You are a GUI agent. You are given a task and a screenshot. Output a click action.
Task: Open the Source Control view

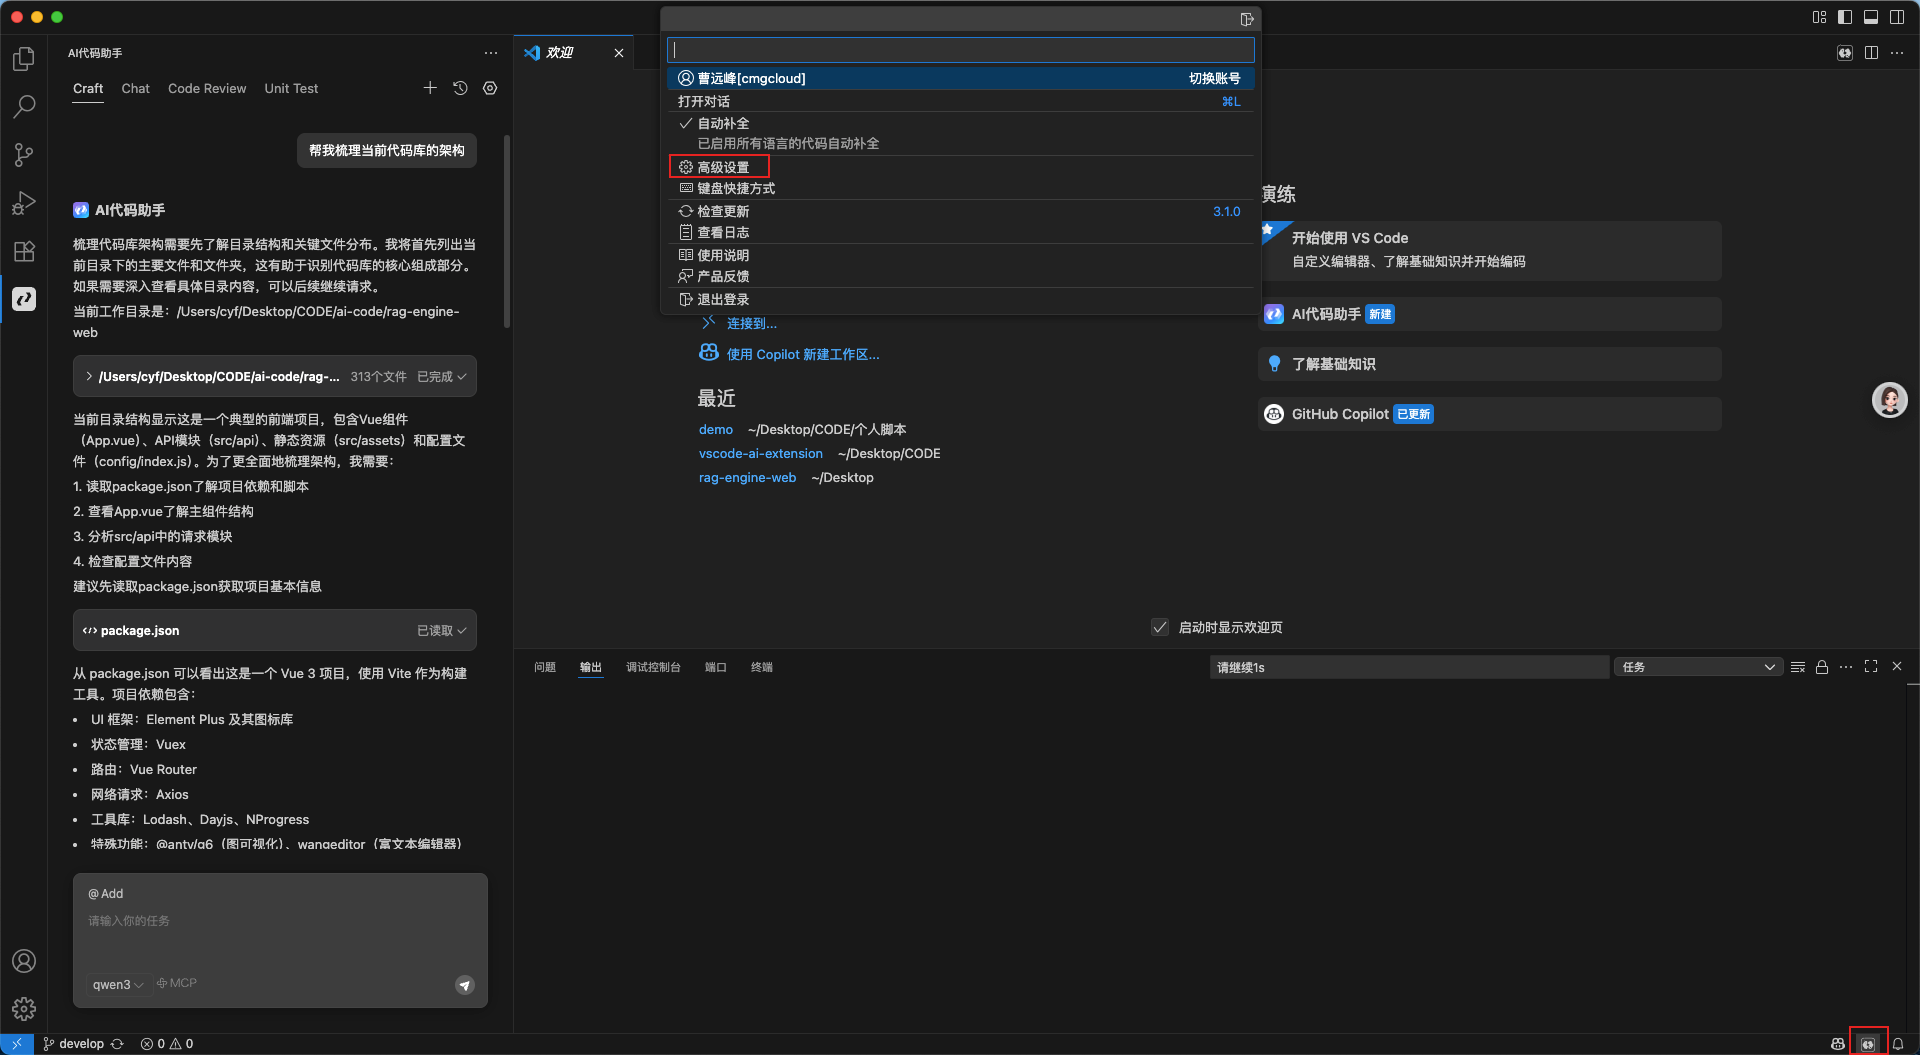click(x=24, y=154)
